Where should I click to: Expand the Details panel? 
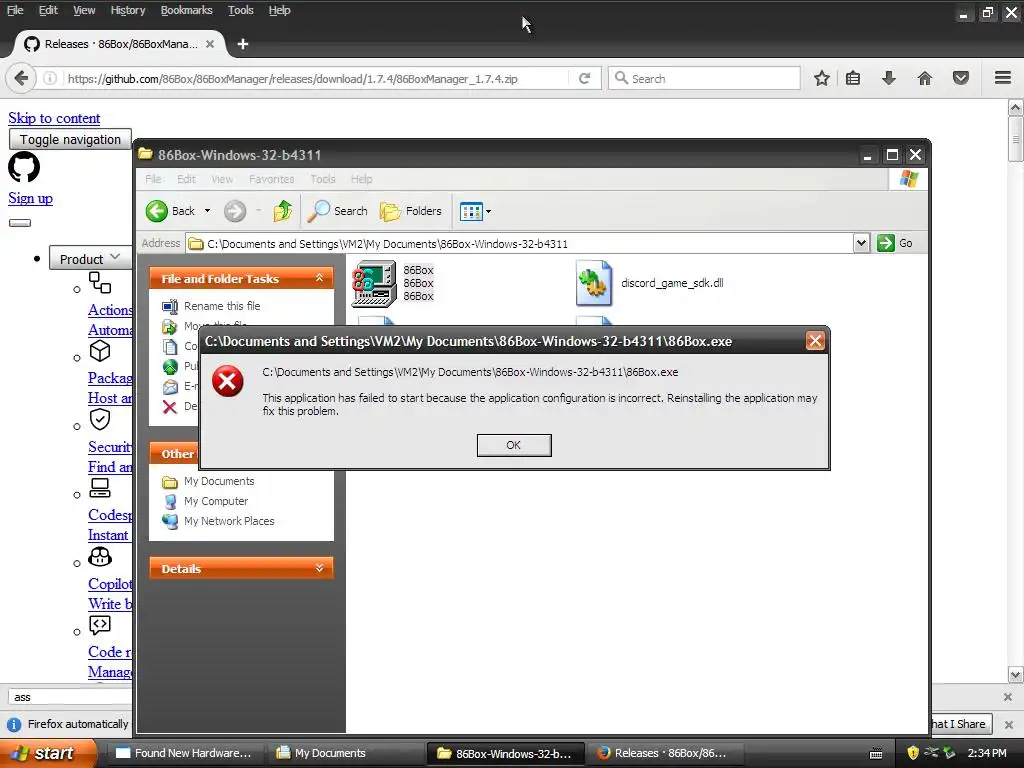click(x=319, y=568)
